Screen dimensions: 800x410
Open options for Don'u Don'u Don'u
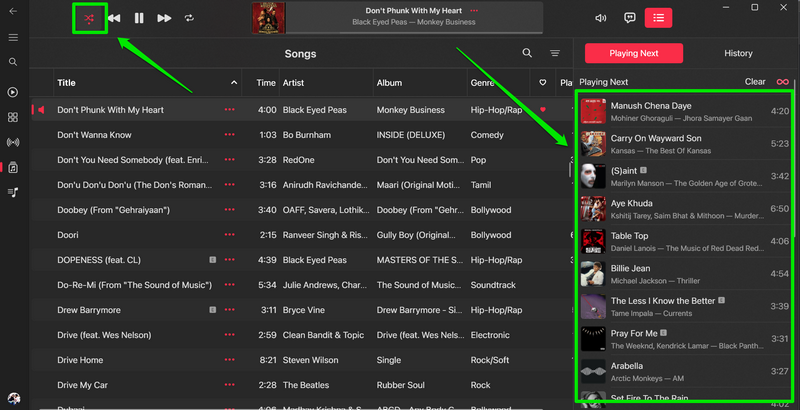230,185
